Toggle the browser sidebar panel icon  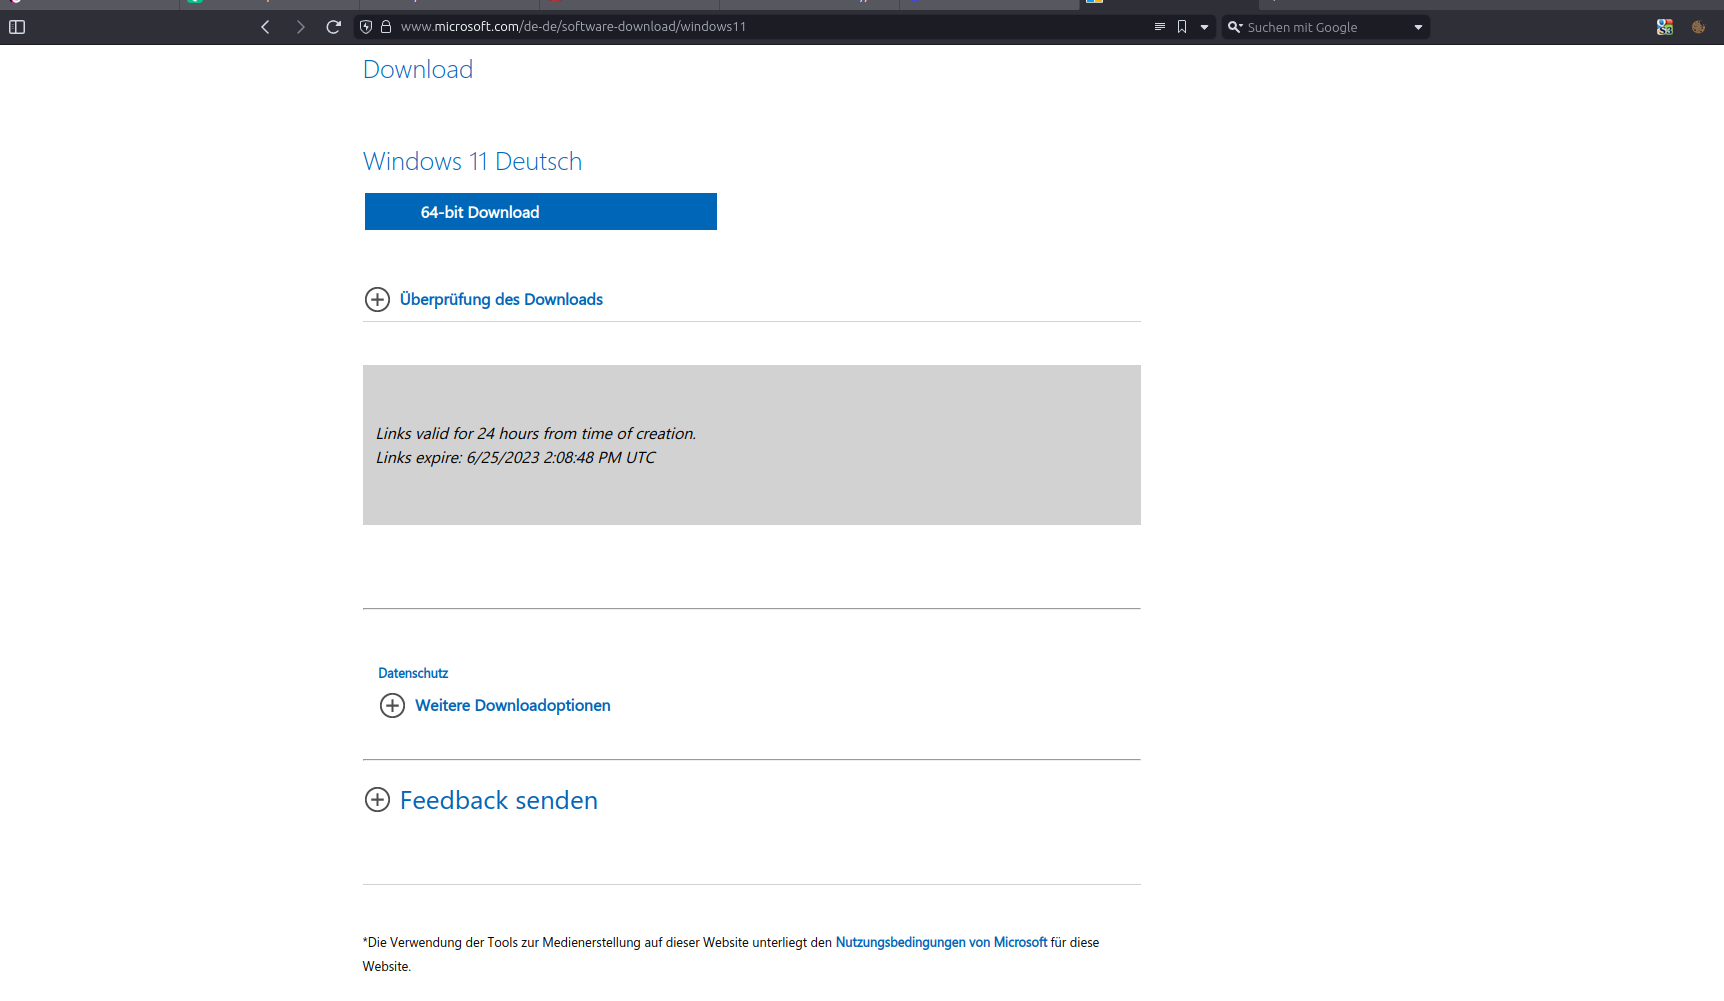click(x=17, y=27)
